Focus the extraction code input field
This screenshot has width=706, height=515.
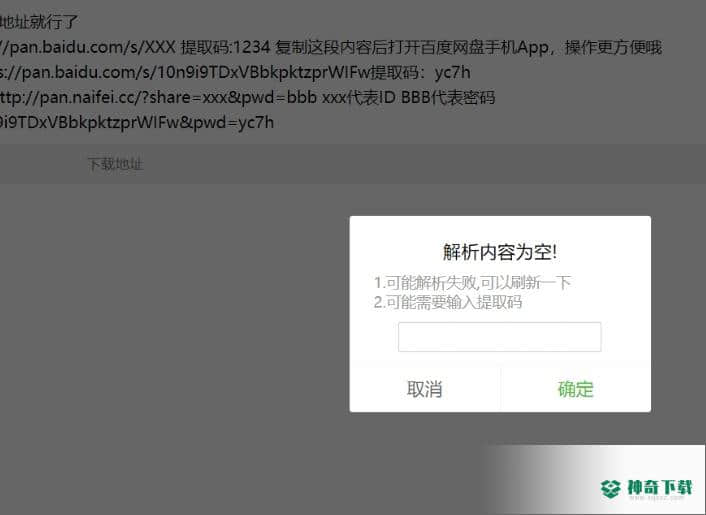tap(499, 337)
